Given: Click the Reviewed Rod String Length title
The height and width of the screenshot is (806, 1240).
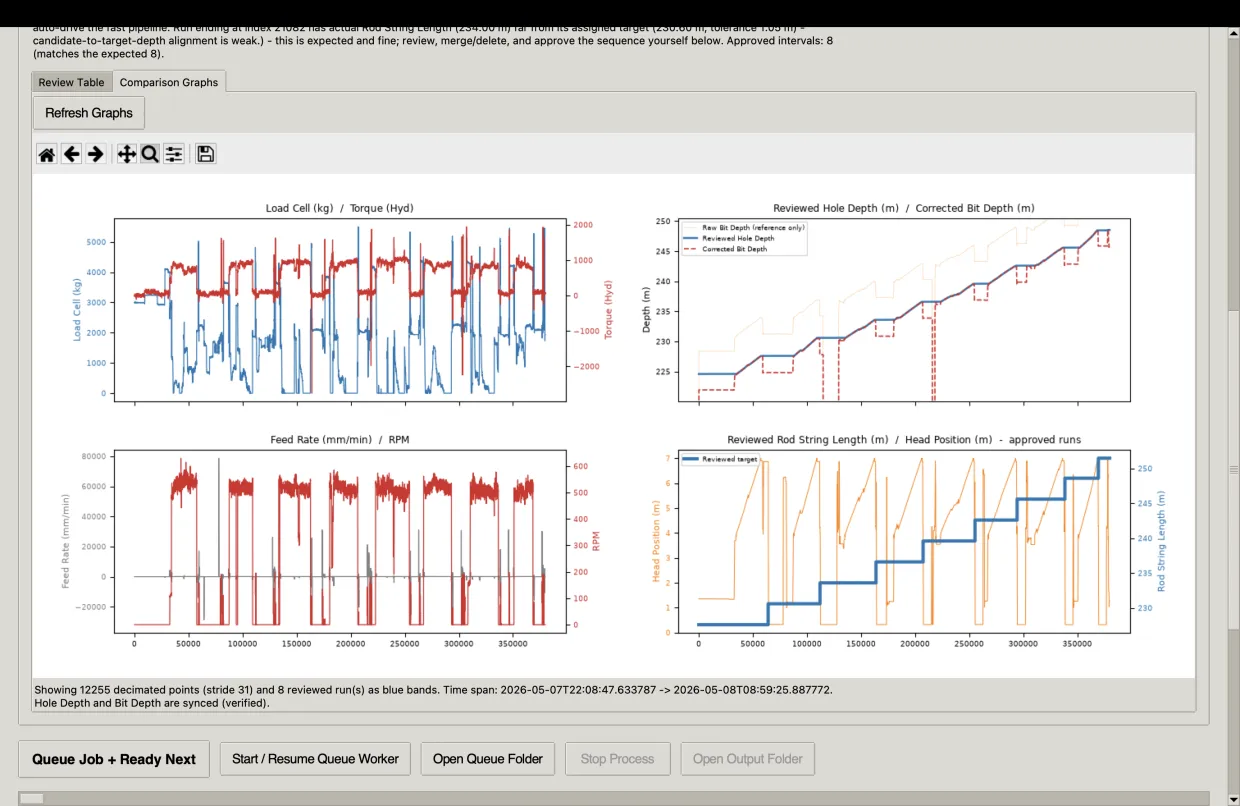Looking at the screenshot, I should pos(904,439).
